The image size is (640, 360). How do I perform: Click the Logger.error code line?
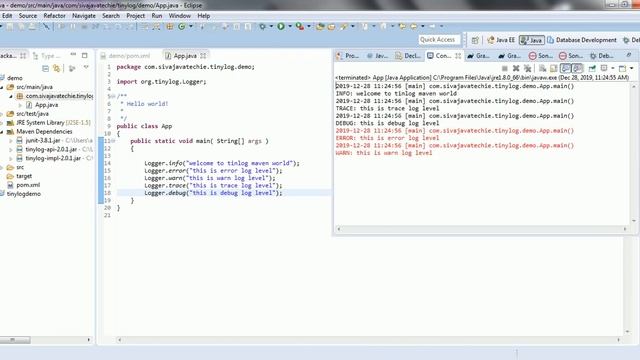click(x=213, y=171)
